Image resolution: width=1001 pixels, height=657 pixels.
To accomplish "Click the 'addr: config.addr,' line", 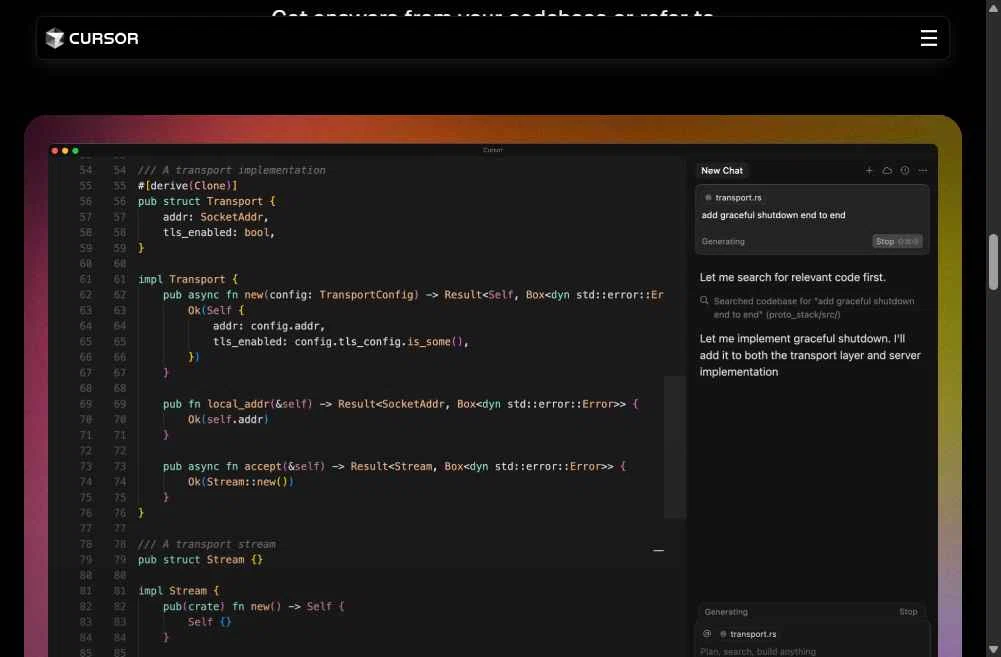I will (x=268, y=326).
